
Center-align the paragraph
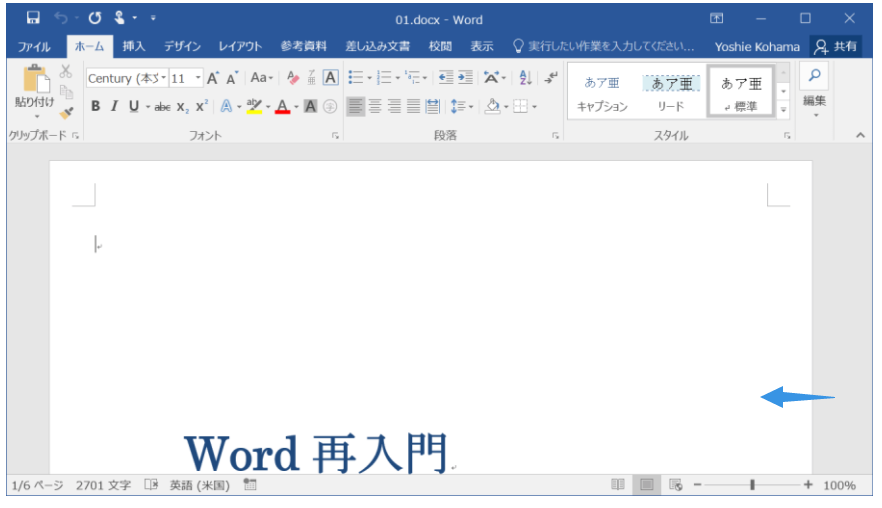click(375, 106)
